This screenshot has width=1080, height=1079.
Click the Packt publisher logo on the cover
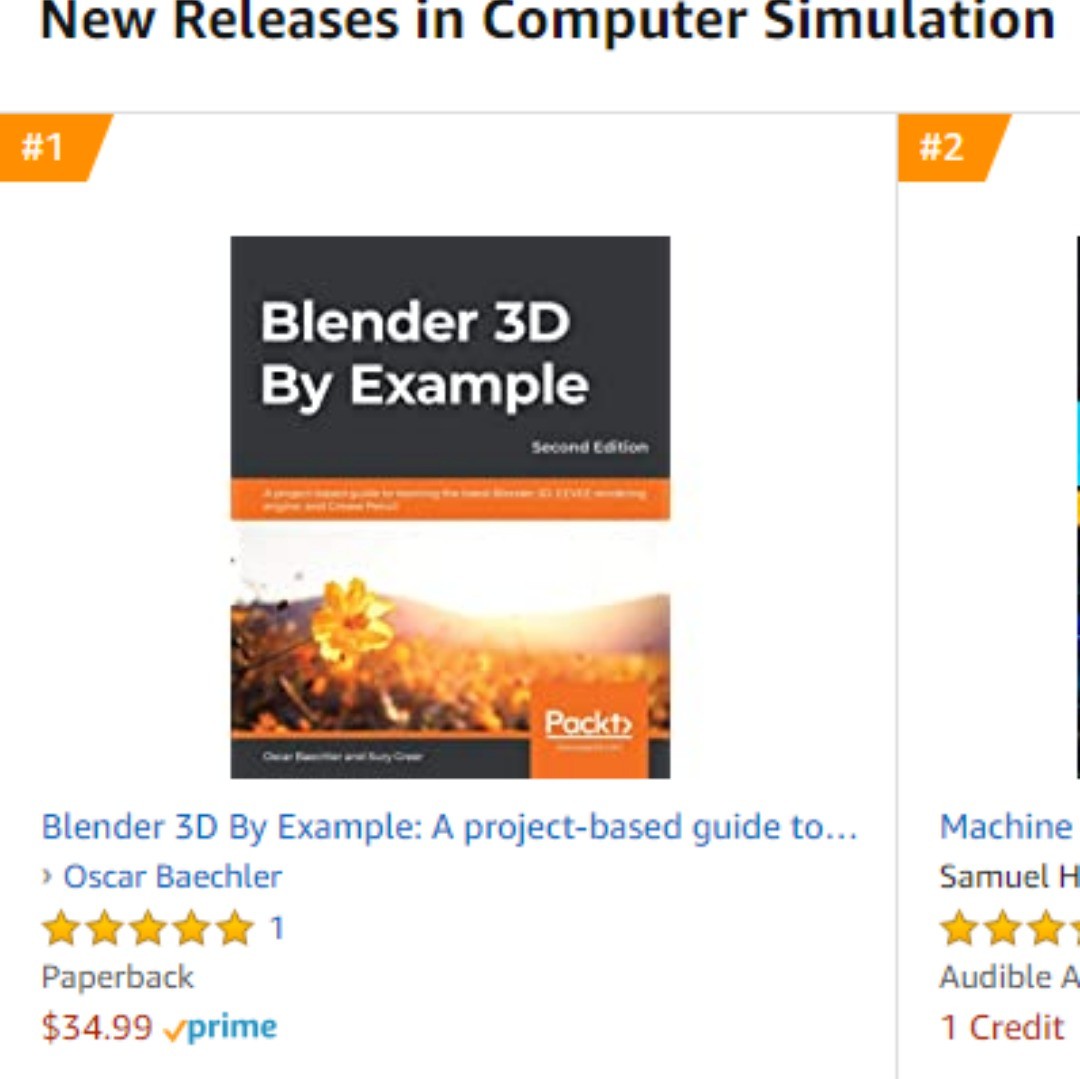pos(588,724)
